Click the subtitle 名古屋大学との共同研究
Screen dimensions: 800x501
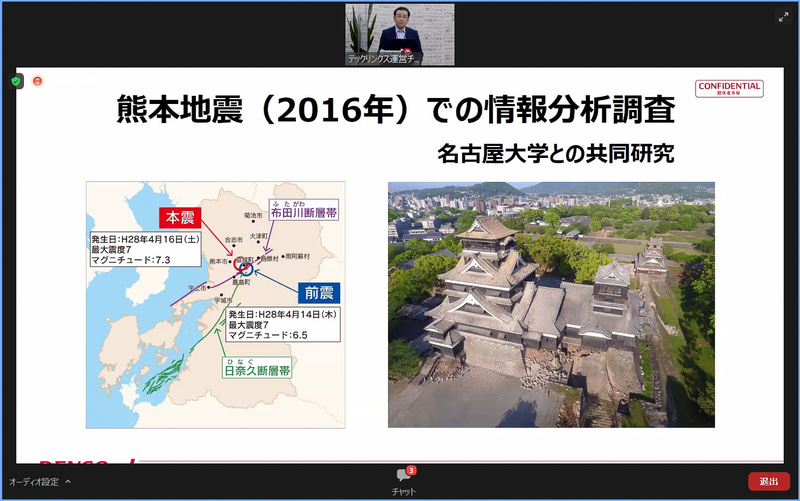tap(556, 153)
